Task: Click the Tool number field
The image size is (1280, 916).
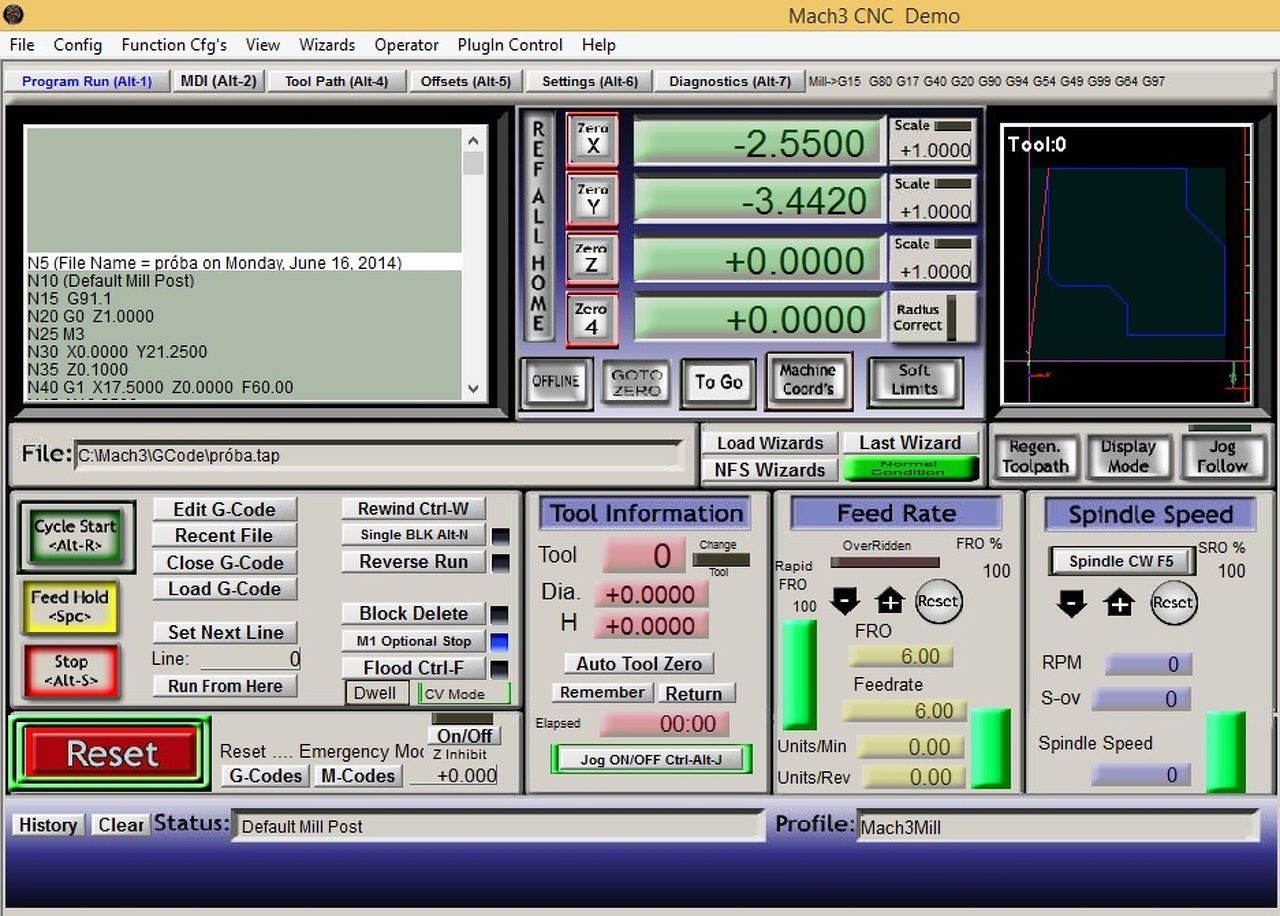Action: (644, 555)
